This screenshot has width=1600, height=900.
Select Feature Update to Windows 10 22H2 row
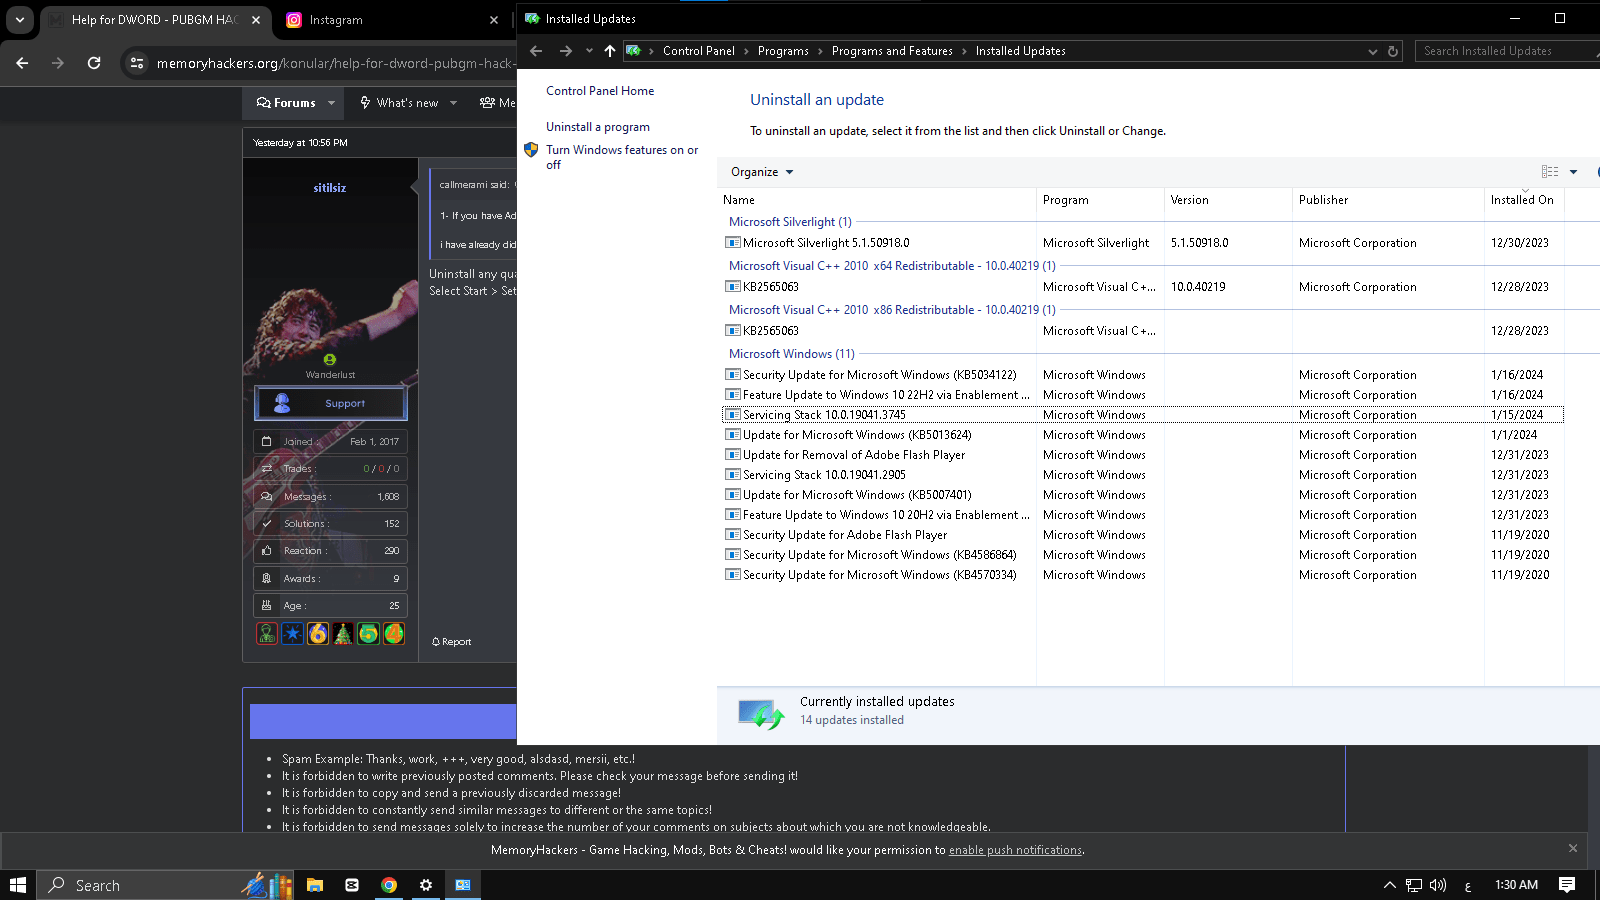click(1143, 395)
